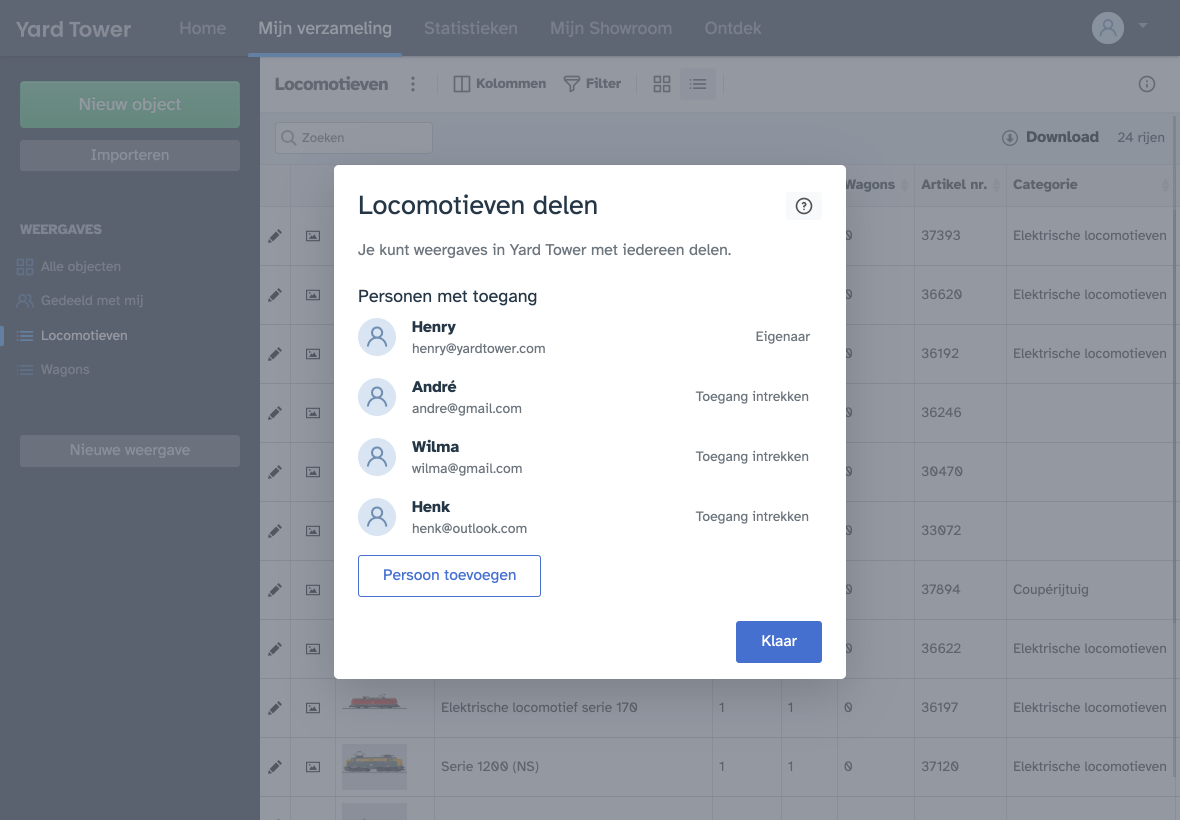Select the list view icon
The height and width of the screenshot is (820, 1180).
[x=698, y=84]
